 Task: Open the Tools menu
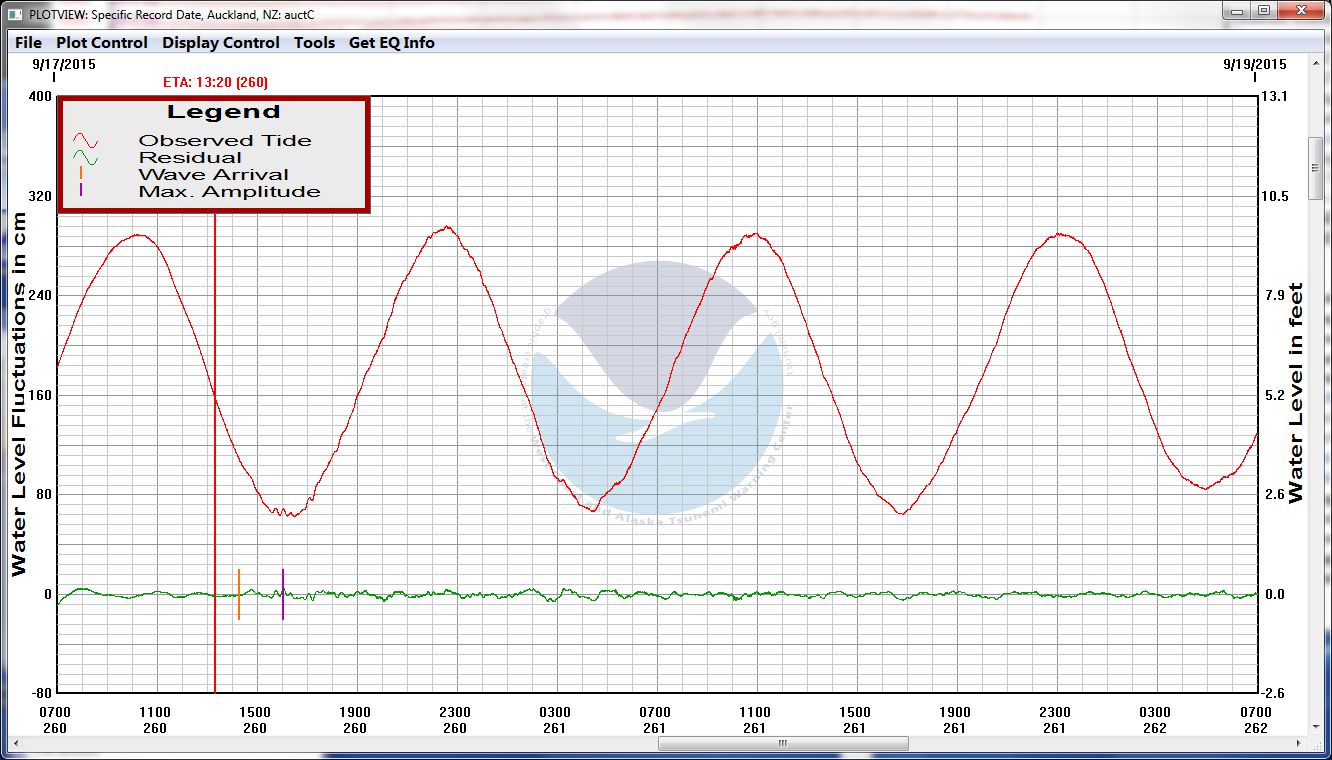pyautogui.click(x=314, y=43)
